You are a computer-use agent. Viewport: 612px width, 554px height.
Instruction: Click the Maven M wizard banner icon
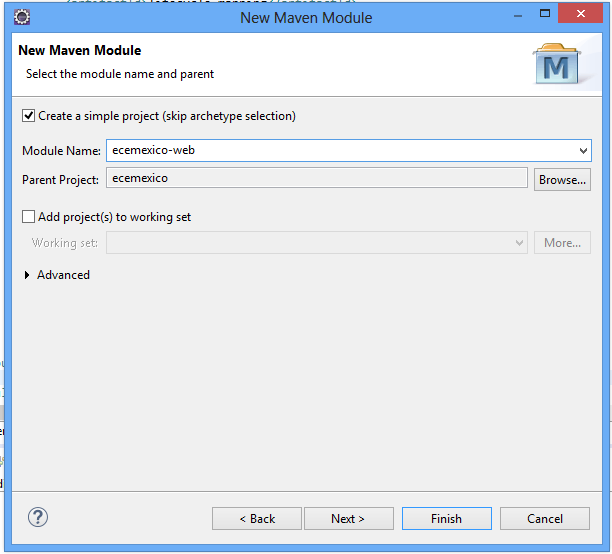[557, 64]
